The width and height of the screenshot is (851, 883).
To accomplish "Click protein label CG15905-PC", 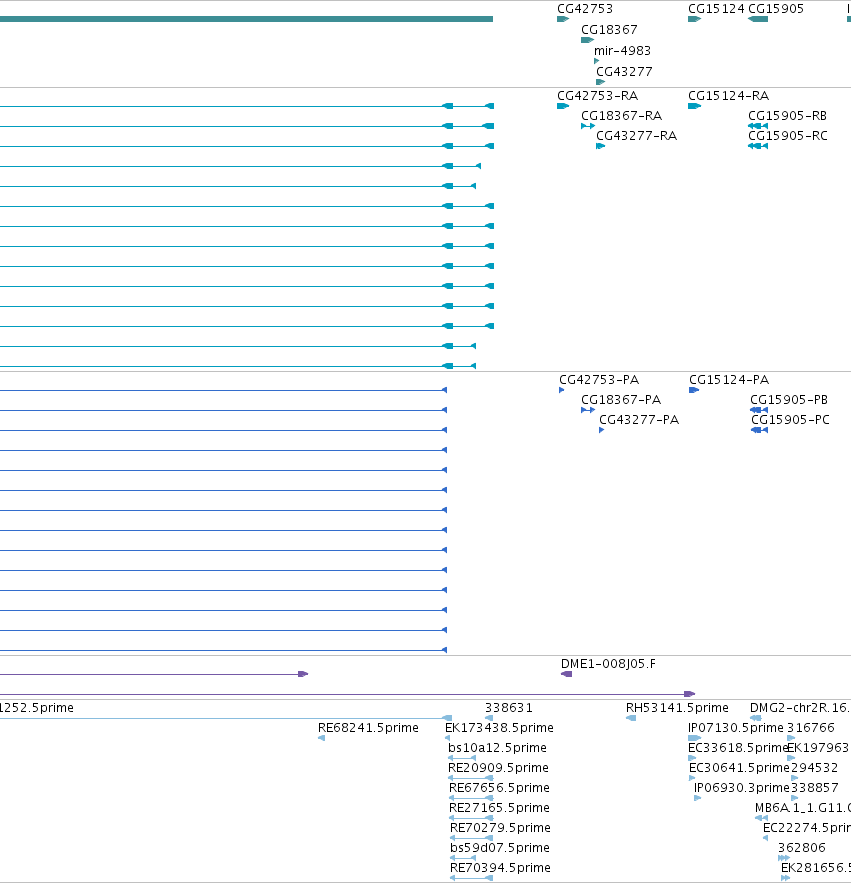I will [790, 420].
